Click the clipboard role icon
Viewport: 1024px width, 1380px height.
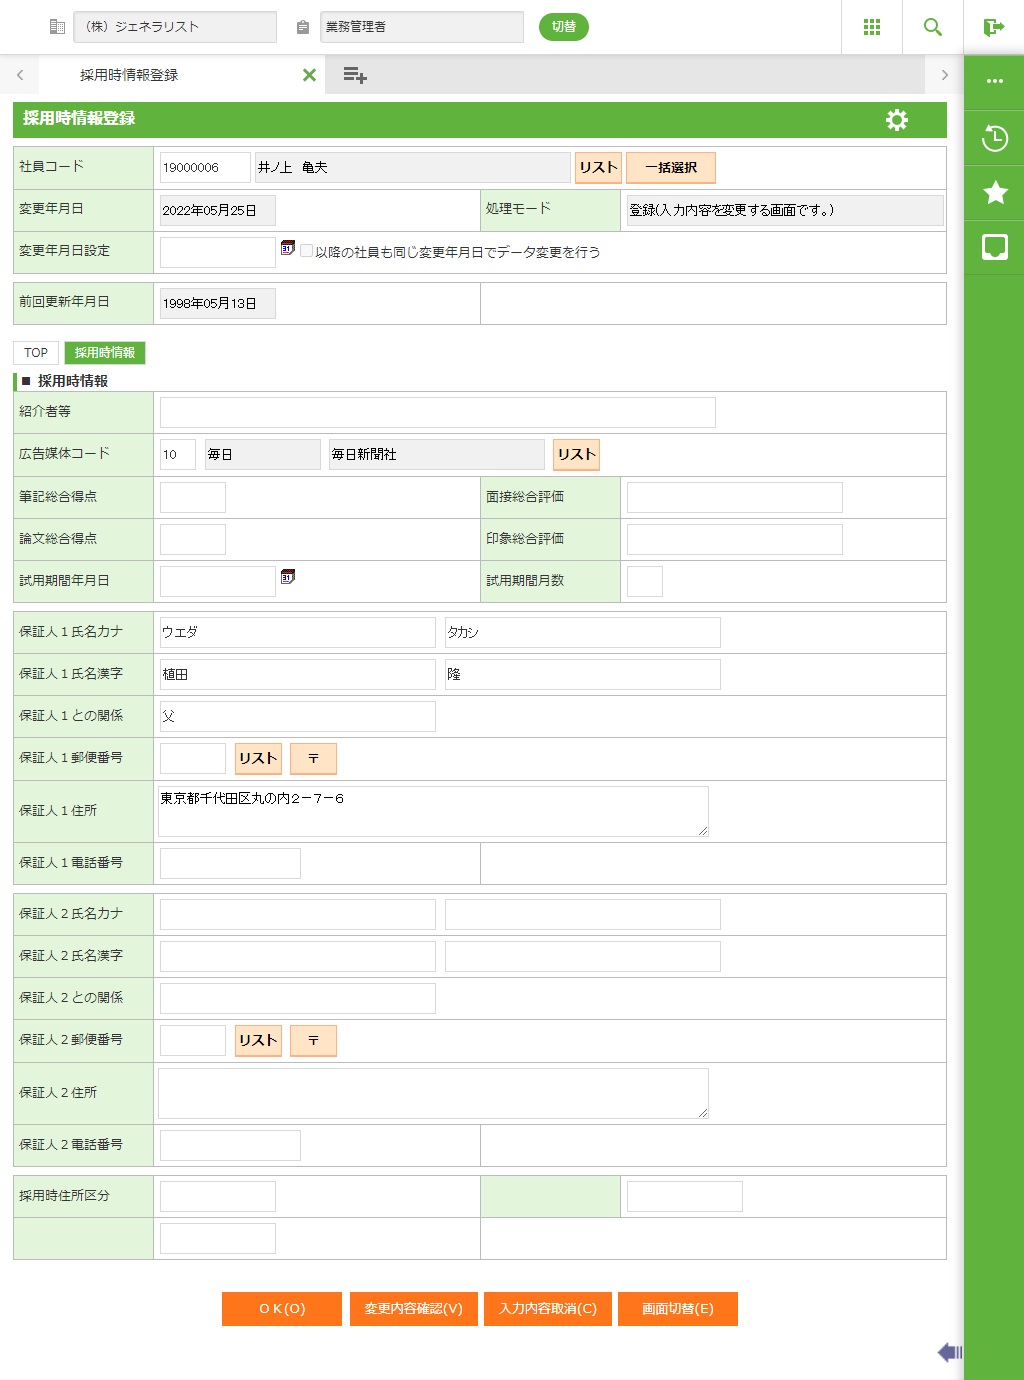[303, 28]
